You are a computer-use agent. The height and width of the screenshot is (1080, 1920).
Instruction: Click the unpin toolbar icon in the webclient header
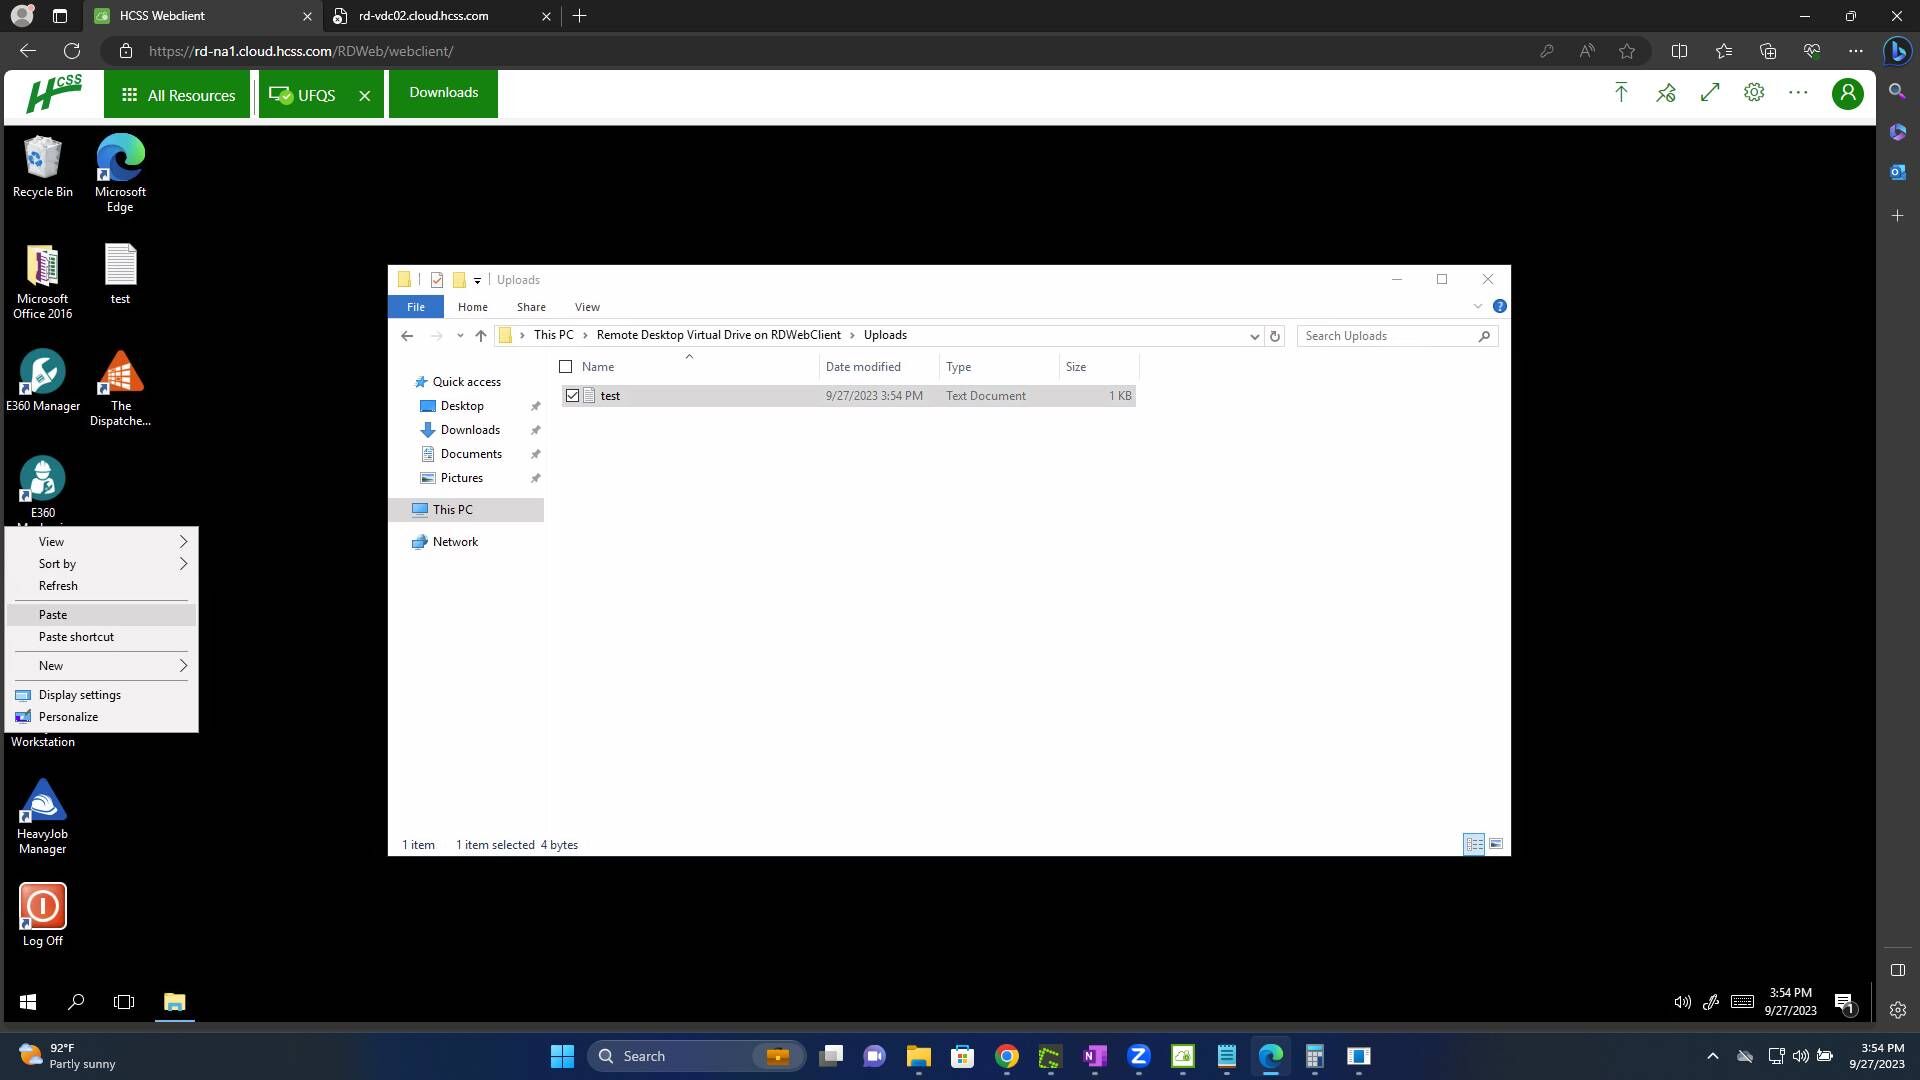click(1665, 92)
